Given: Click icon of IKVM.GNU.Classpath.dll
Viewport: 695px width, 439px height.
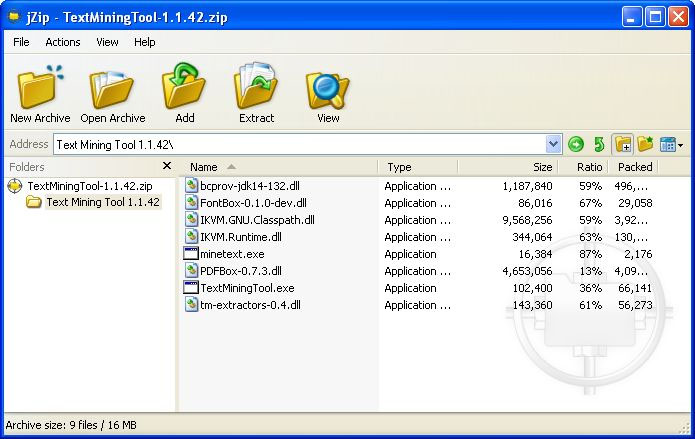Looking at the screenshot, I should click(x=191, y=220).
